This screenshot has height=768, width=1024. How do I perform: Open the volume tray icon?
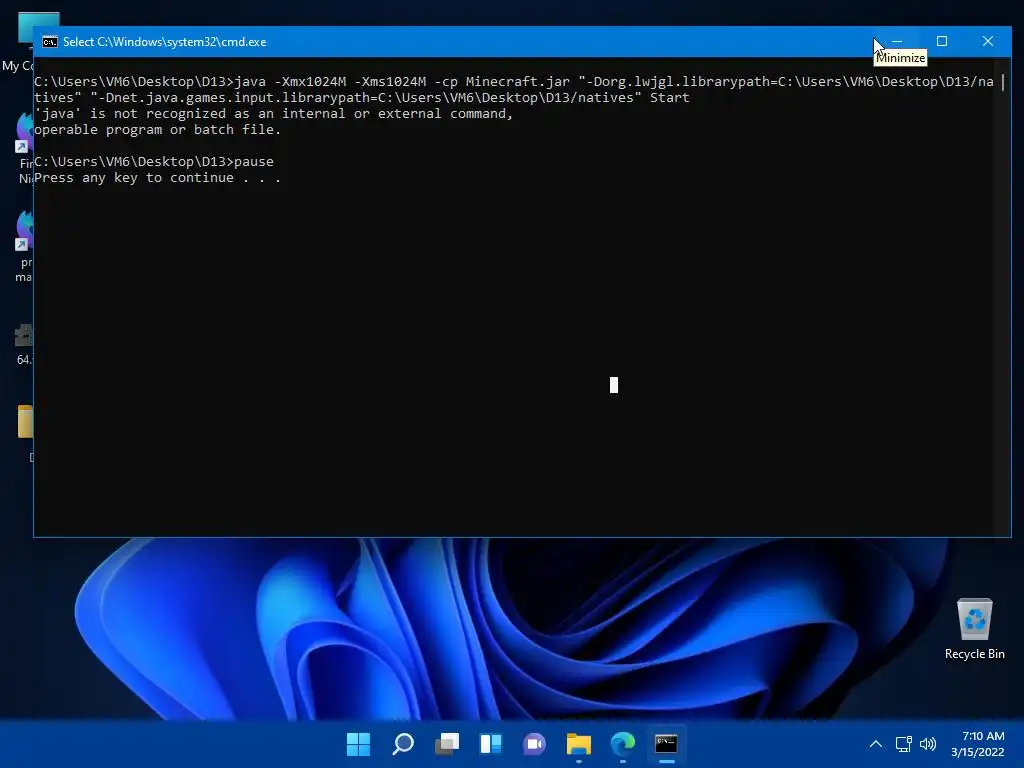coord(927,744)
